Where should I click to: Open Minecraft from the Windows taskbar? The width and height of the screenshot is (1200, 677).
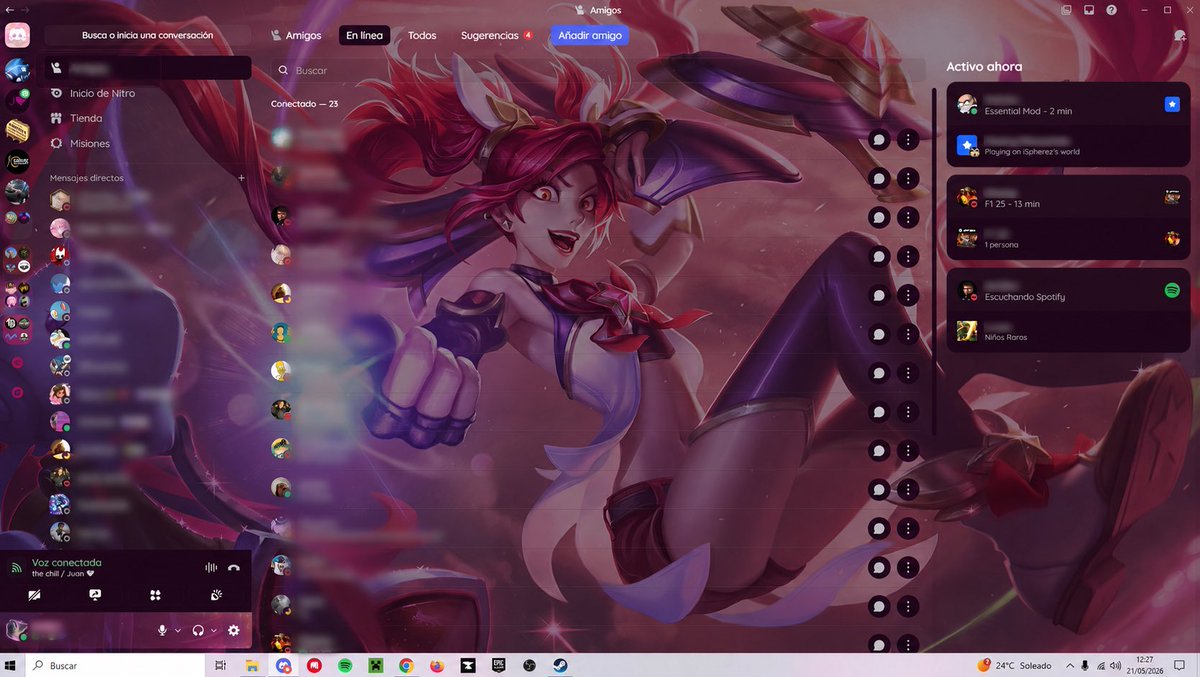click(x=376, y=665)
